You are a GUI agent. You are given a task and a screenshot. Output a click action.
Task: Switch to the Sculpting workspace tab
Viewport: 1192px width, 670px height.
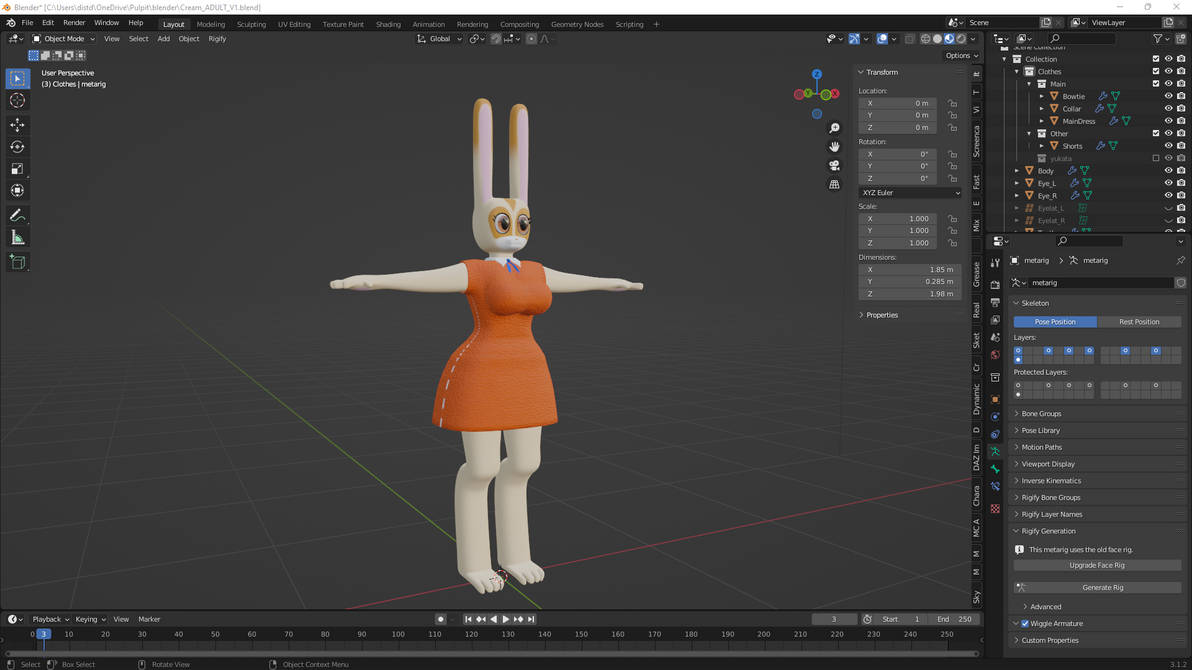[252, 24]
